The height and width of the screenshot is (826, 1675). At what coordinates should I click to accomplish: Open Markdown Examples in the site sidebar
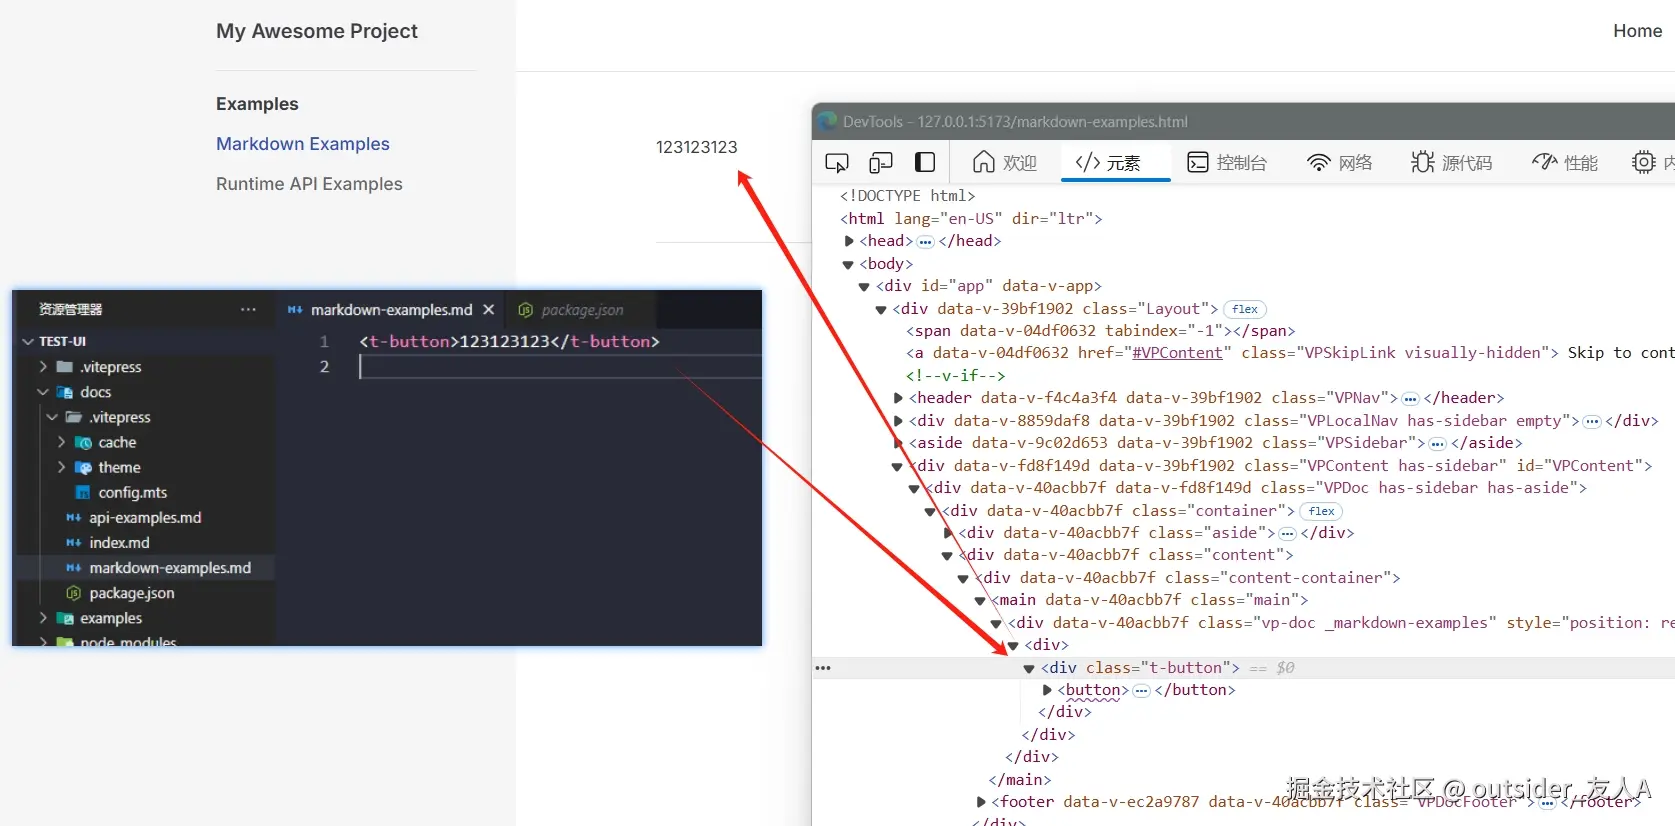303,144
